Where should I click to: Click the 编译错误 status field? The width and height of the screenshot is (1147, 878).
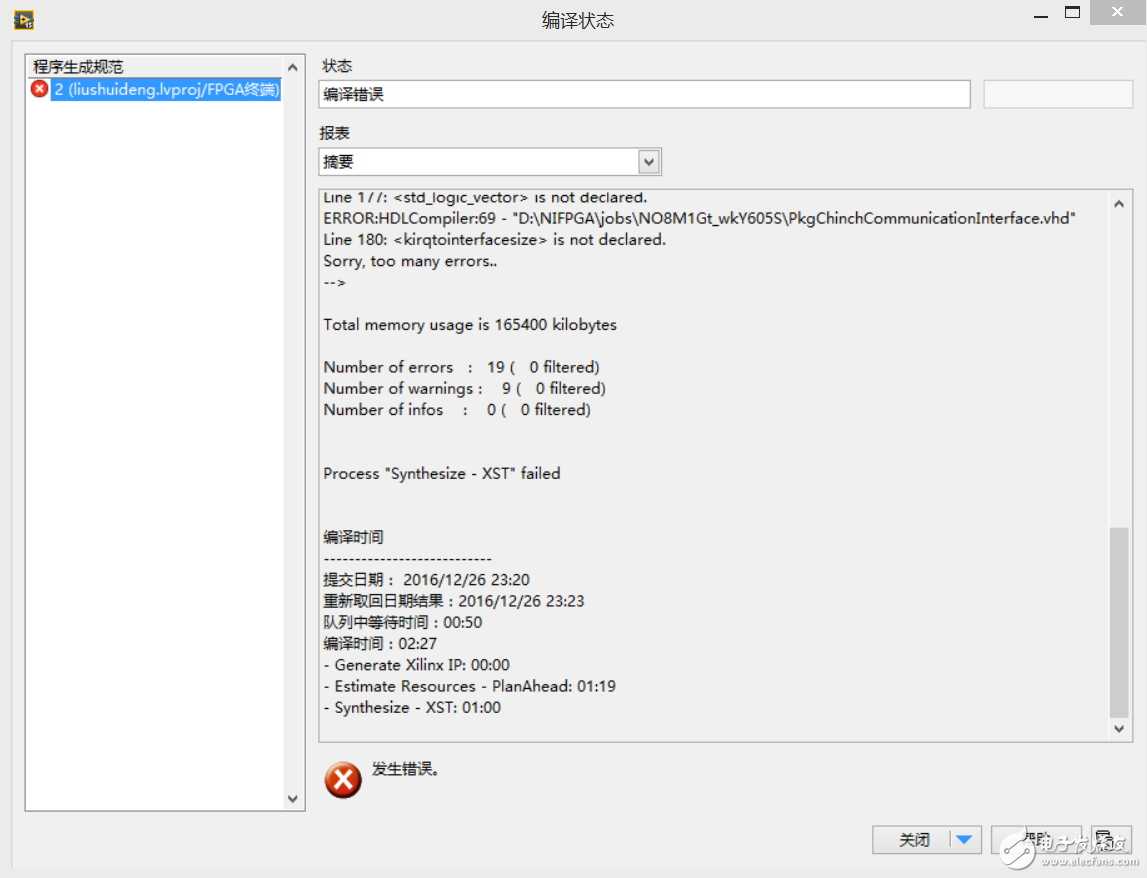644,94
